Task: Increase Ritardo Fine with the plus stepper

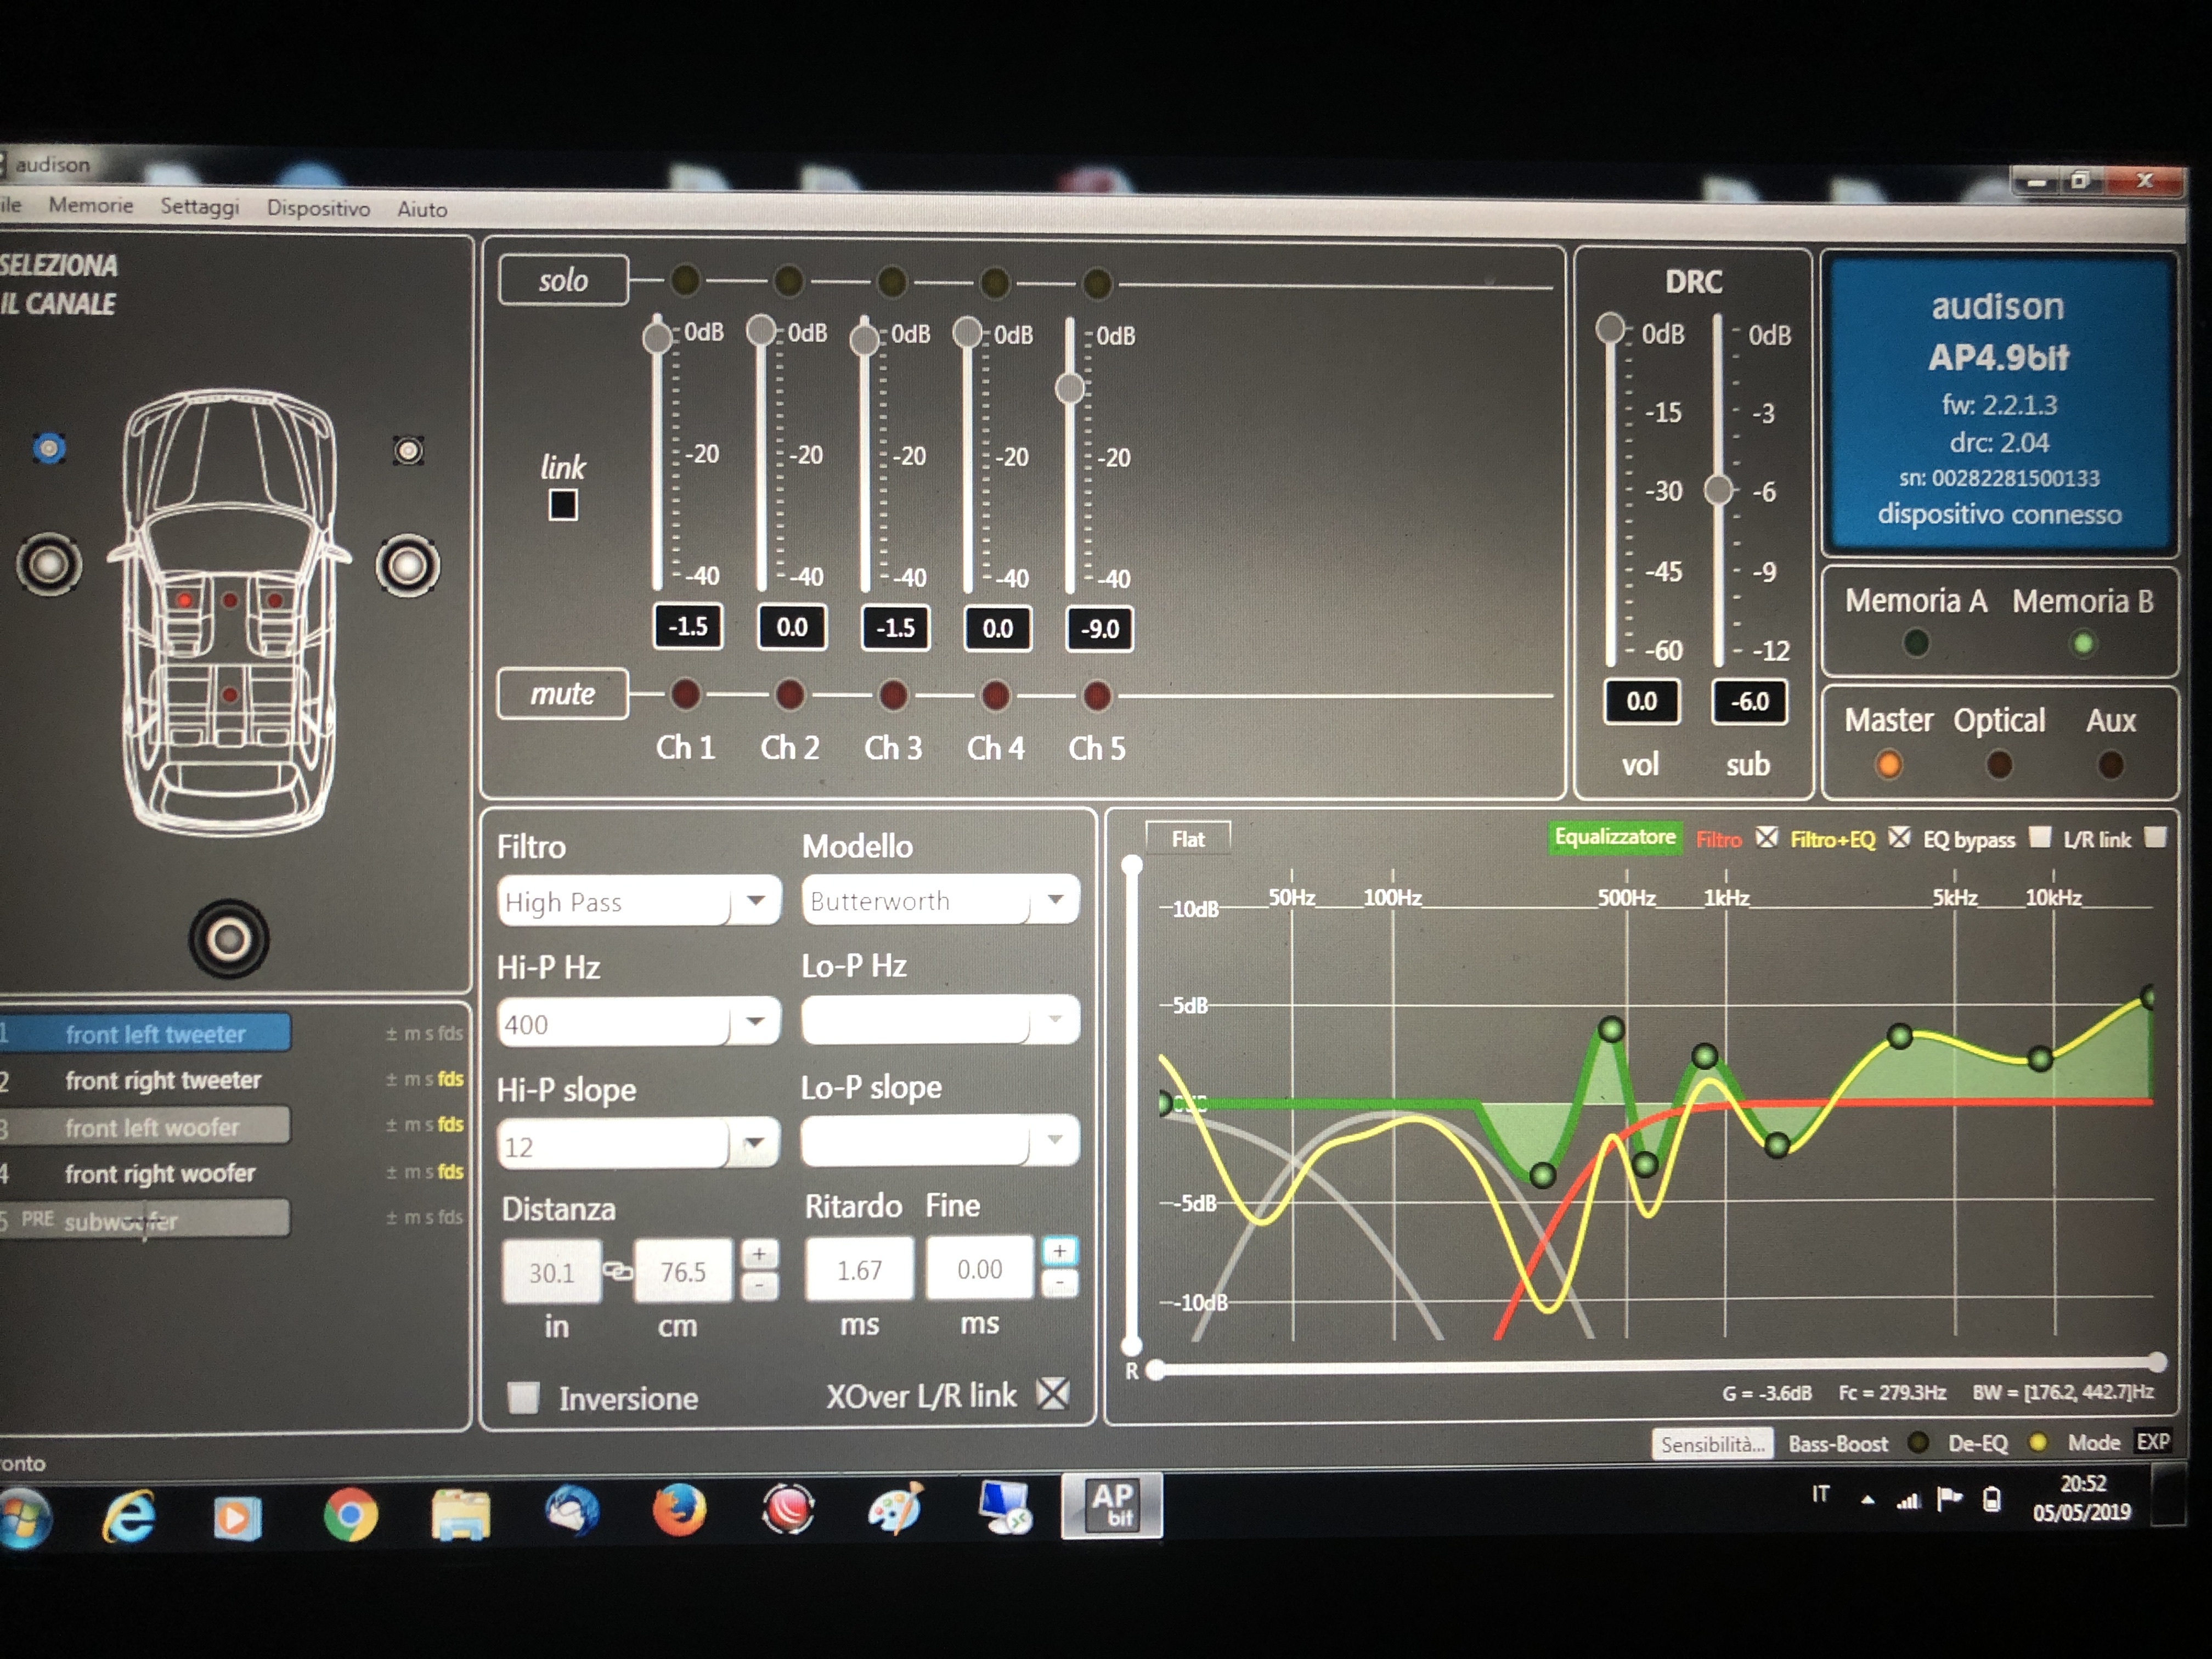Action: pyautogui.click(x=1060, y=1251)
